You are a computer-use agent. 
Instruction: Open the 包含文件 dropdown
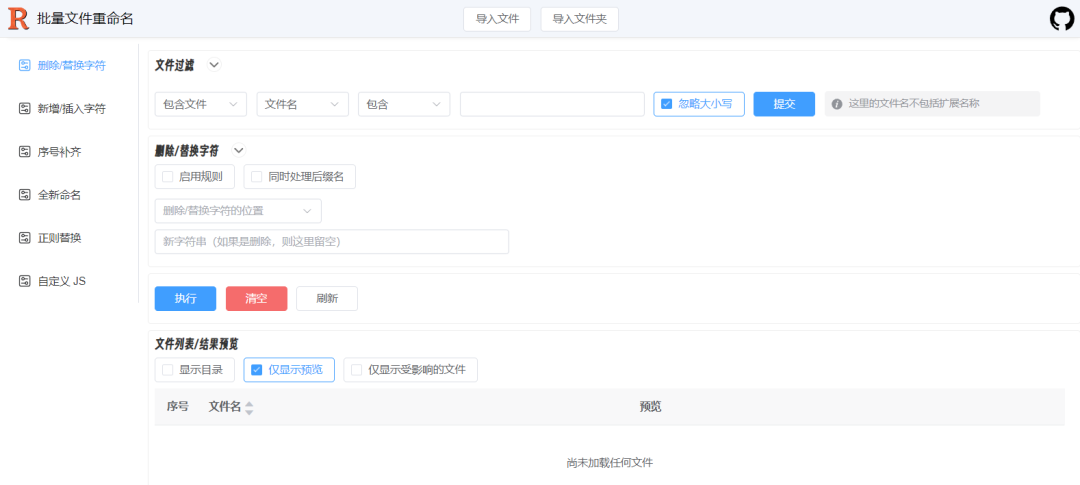click(x=201, y=104)
